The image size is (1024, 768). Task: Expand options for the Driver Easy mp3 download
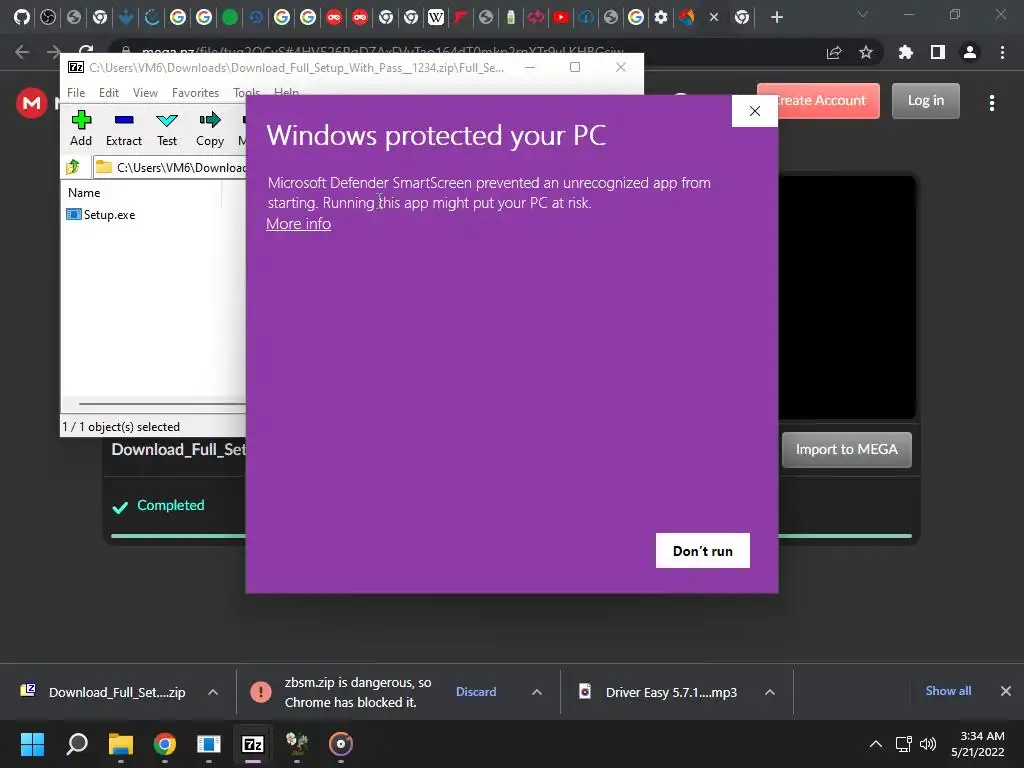point(770,692)
